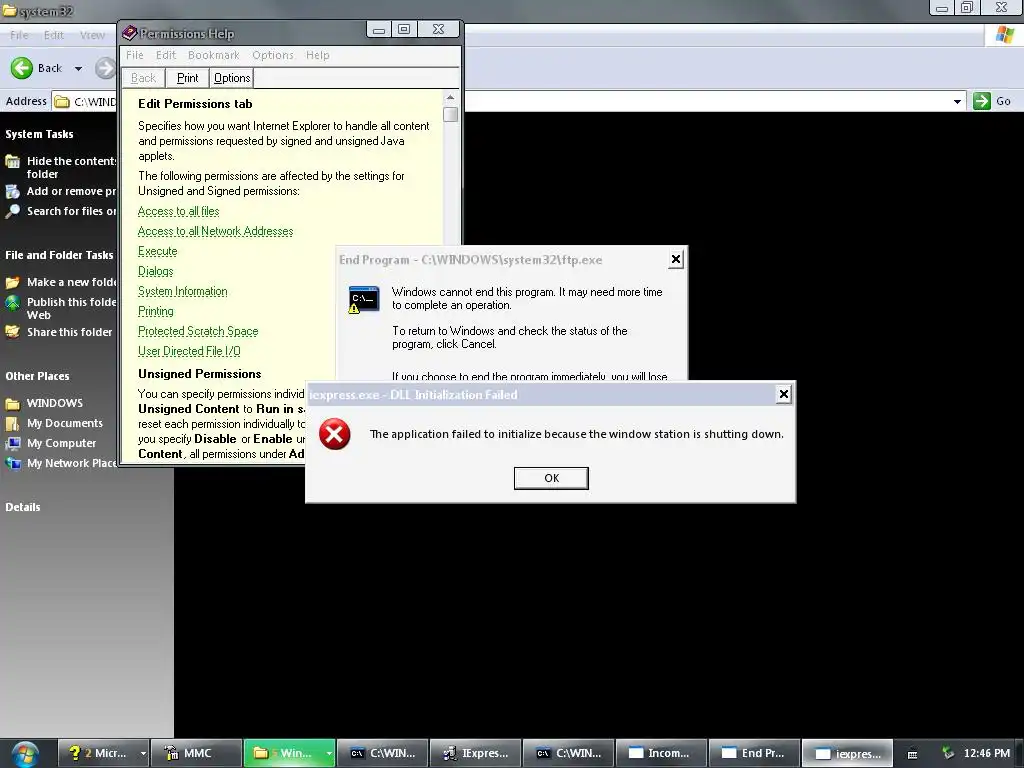Click the Other Places section header
Viewport: 1024px width, 768px height.
pyautogui.click(x=37, y=376)
